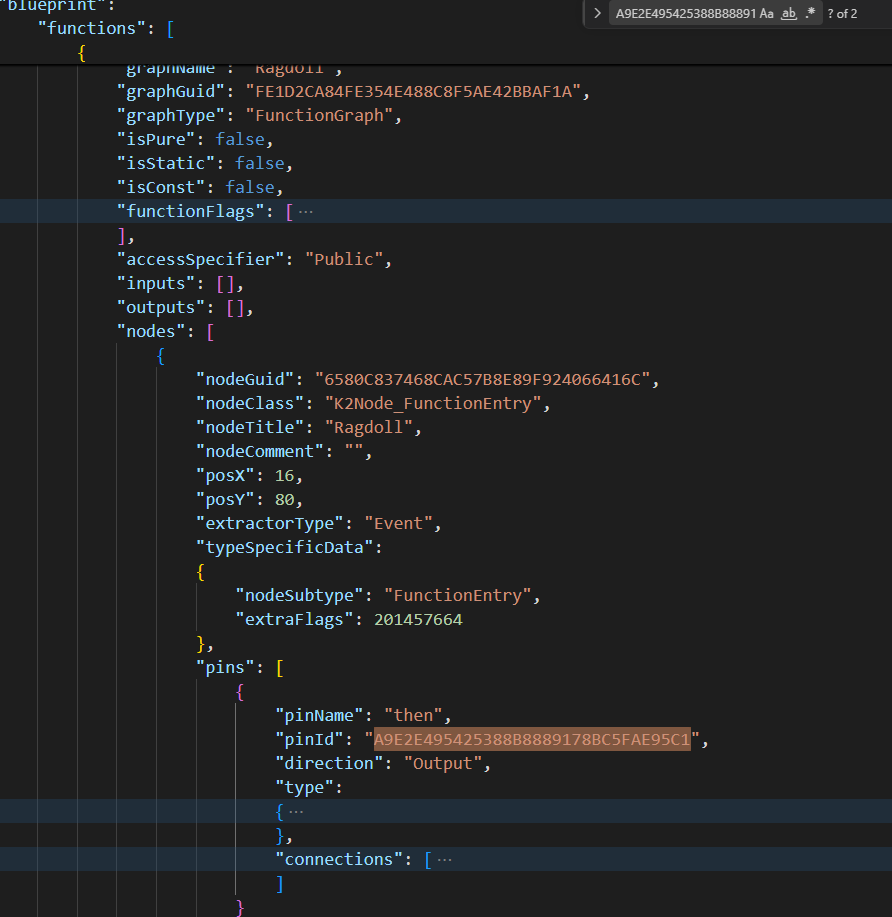This screenshot has width=892, height=917.
Task: Expand the folded type object ellipsis
Action: (296, 812)
